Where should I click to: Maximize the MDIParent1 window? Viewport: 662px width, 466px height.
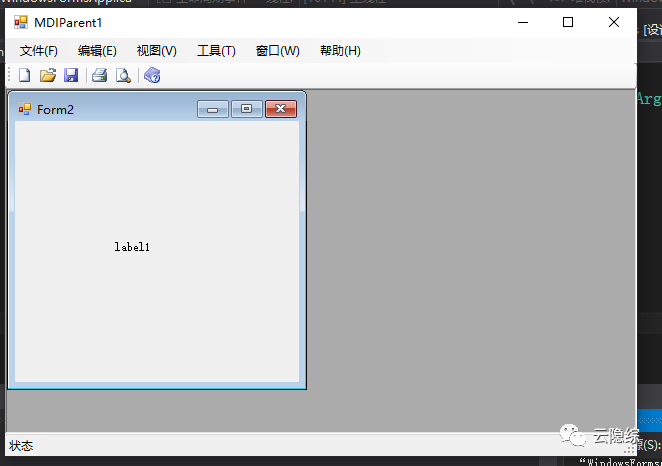(568, 22)
